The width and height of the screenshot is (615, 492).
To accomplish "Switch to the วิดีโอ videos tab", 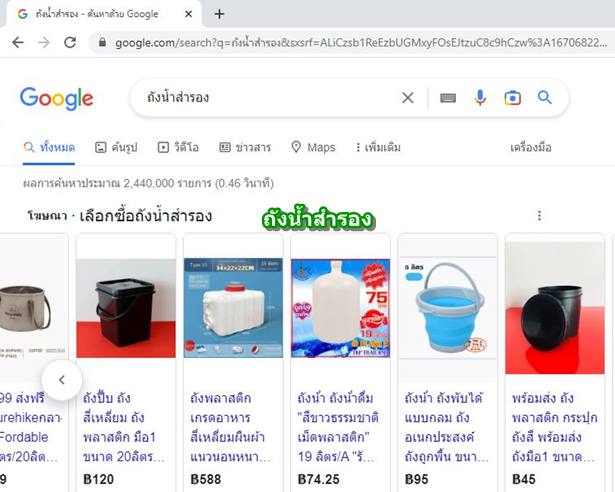I will click(178, 148).
